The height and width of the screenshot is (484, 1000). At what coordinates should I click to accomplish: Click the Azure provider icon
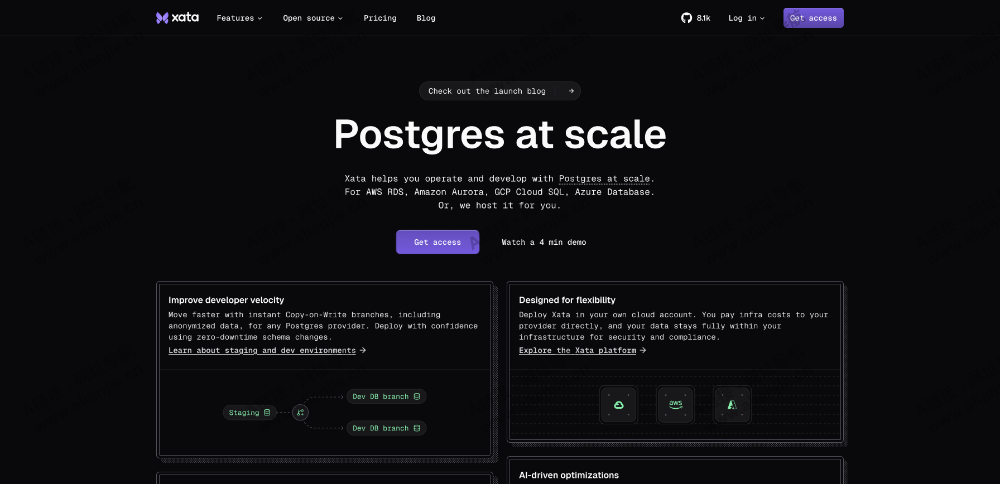pyautogui.click(x=732, y=404)
